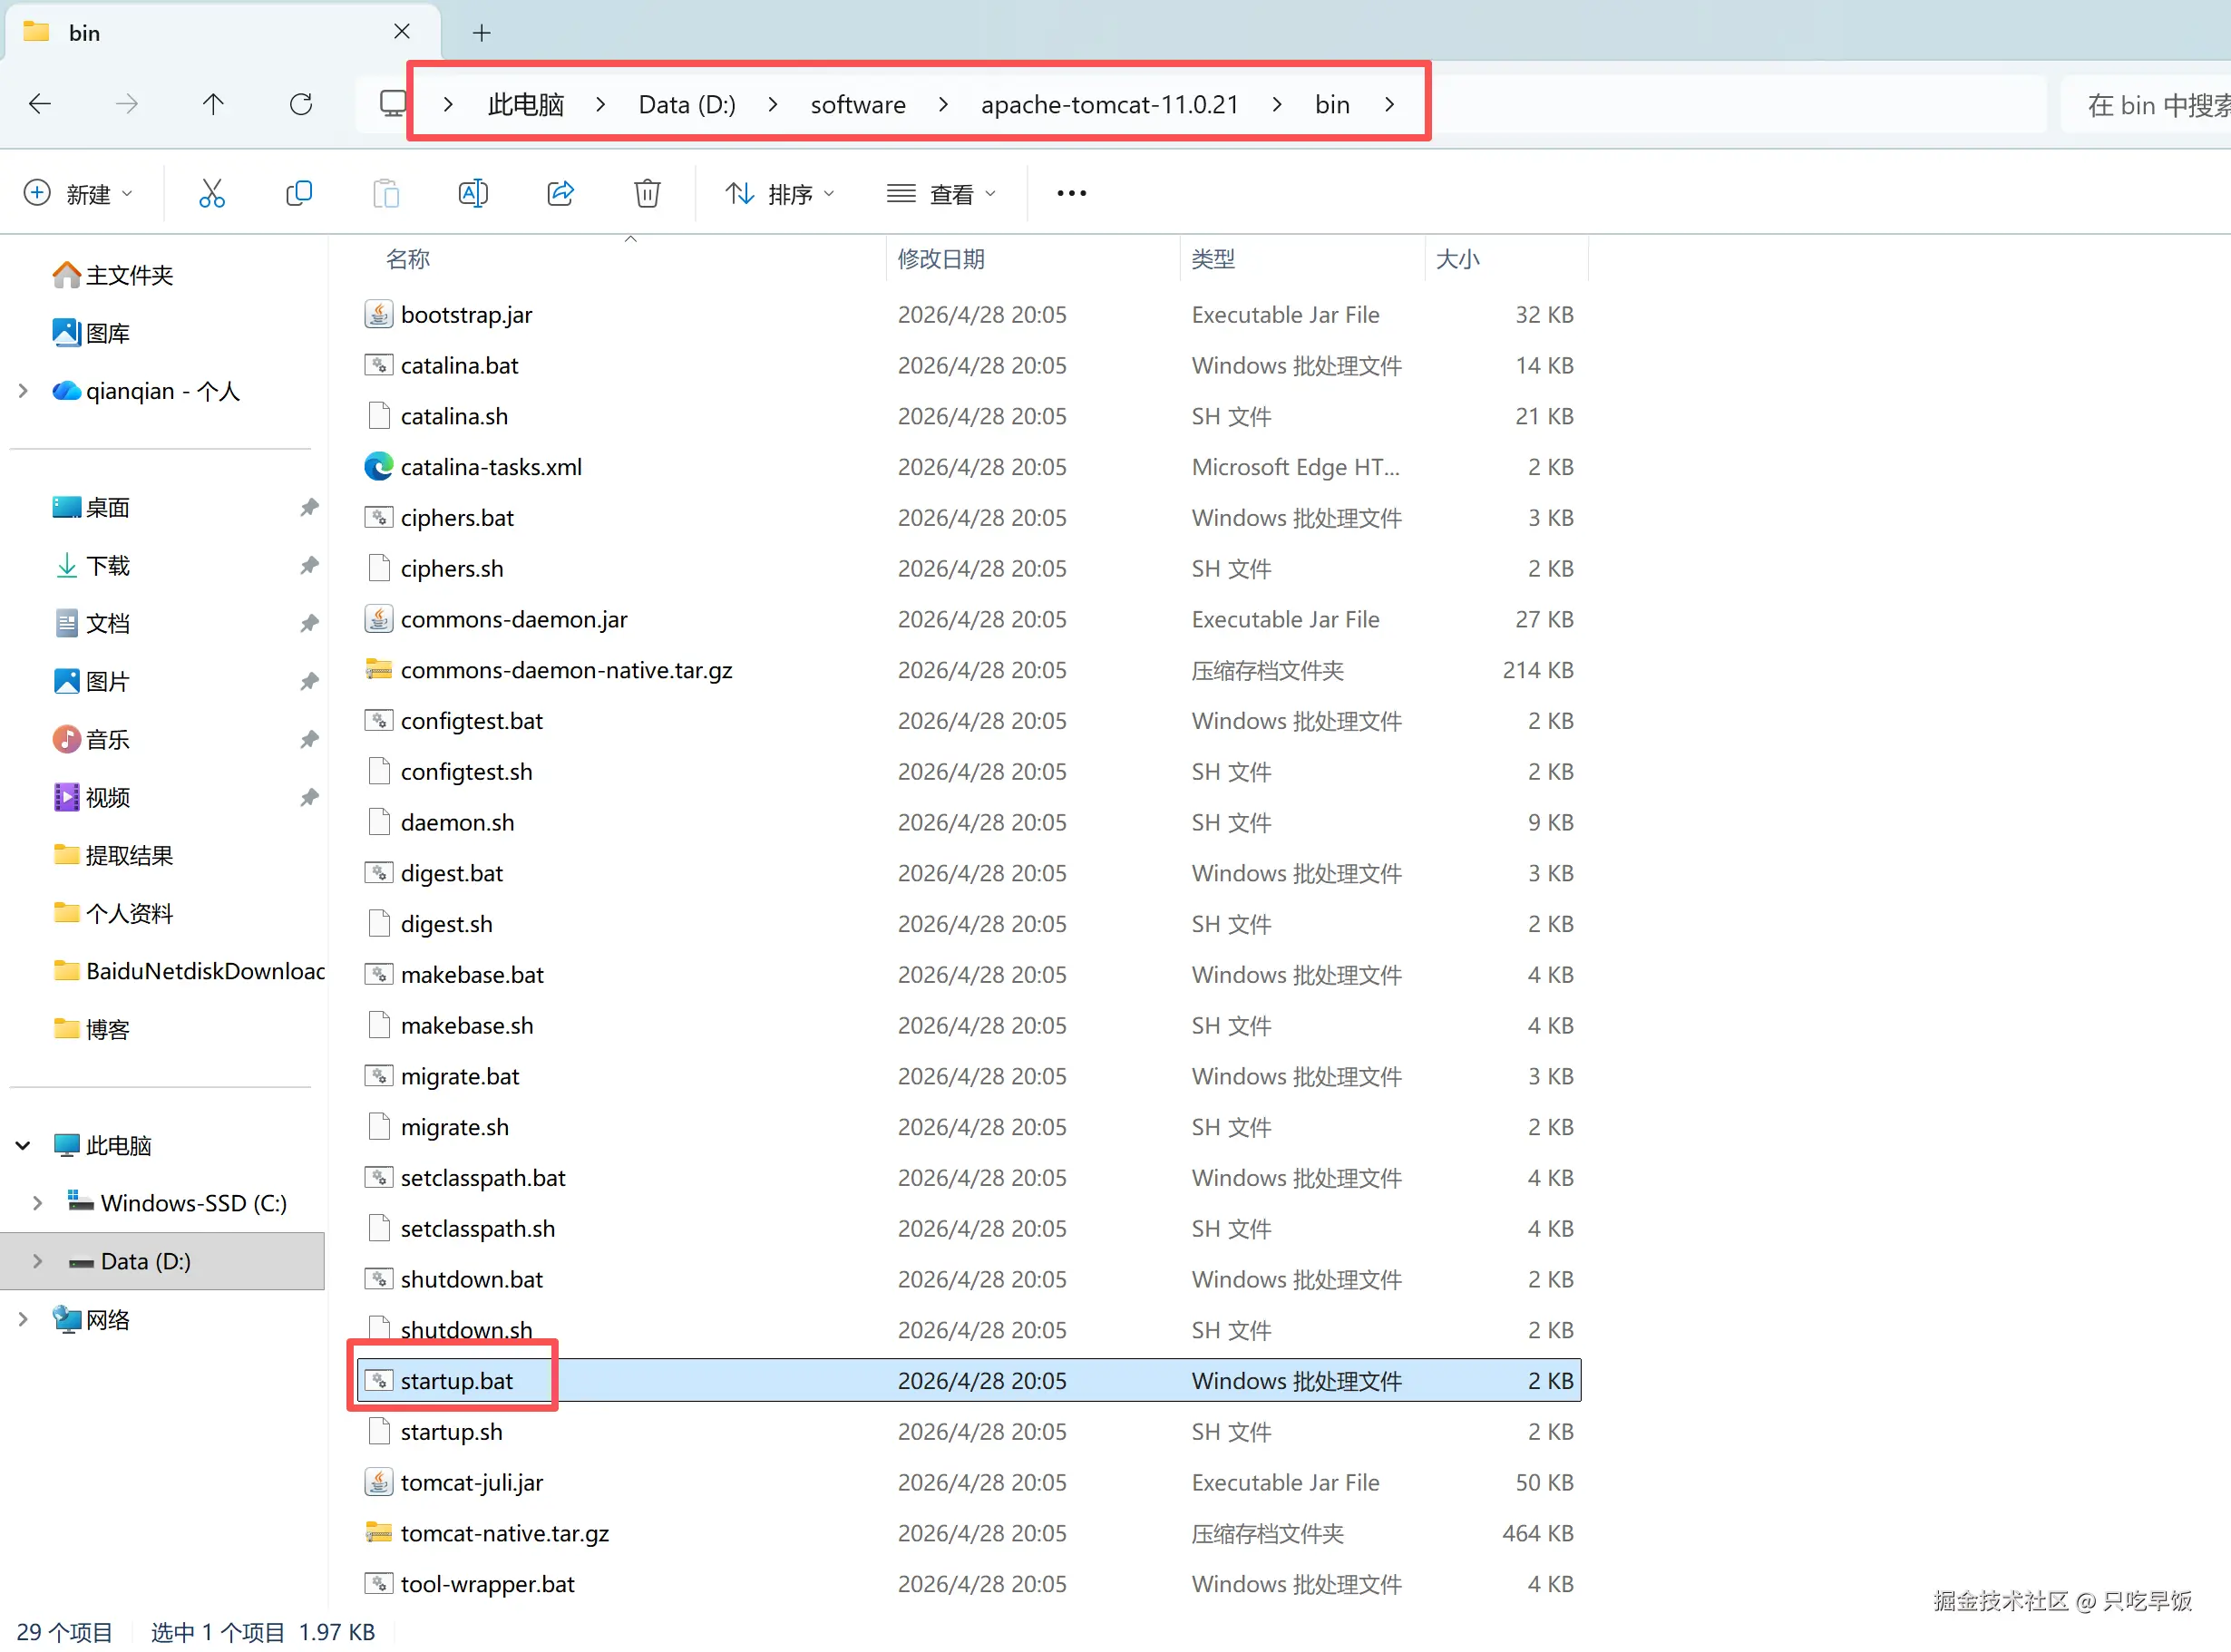Collapse the 此电脑 tree node
The width and height of the screenshot is (2231, 1652).
[23, 1146]
